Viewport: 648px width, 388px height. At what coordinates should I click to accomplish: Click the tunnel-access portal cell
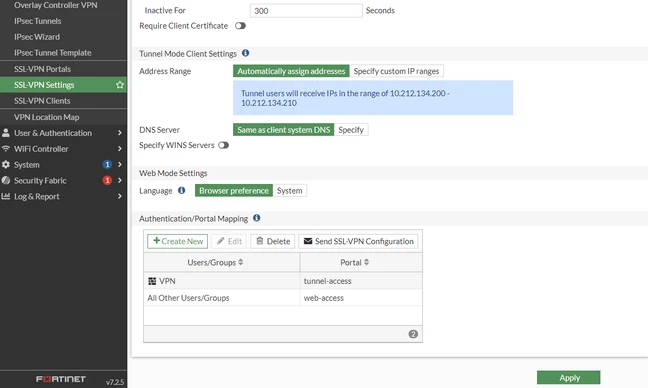[361, 281]
